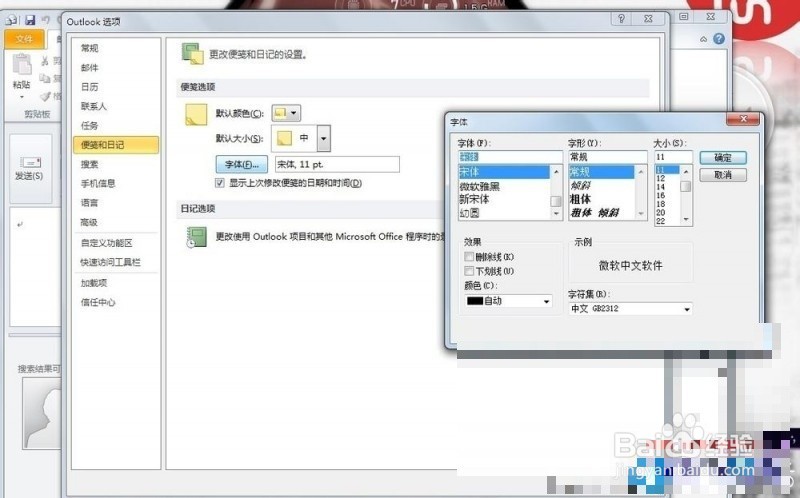
Task: Click the green journal icon in 日记选项
Action: (196, 237)
